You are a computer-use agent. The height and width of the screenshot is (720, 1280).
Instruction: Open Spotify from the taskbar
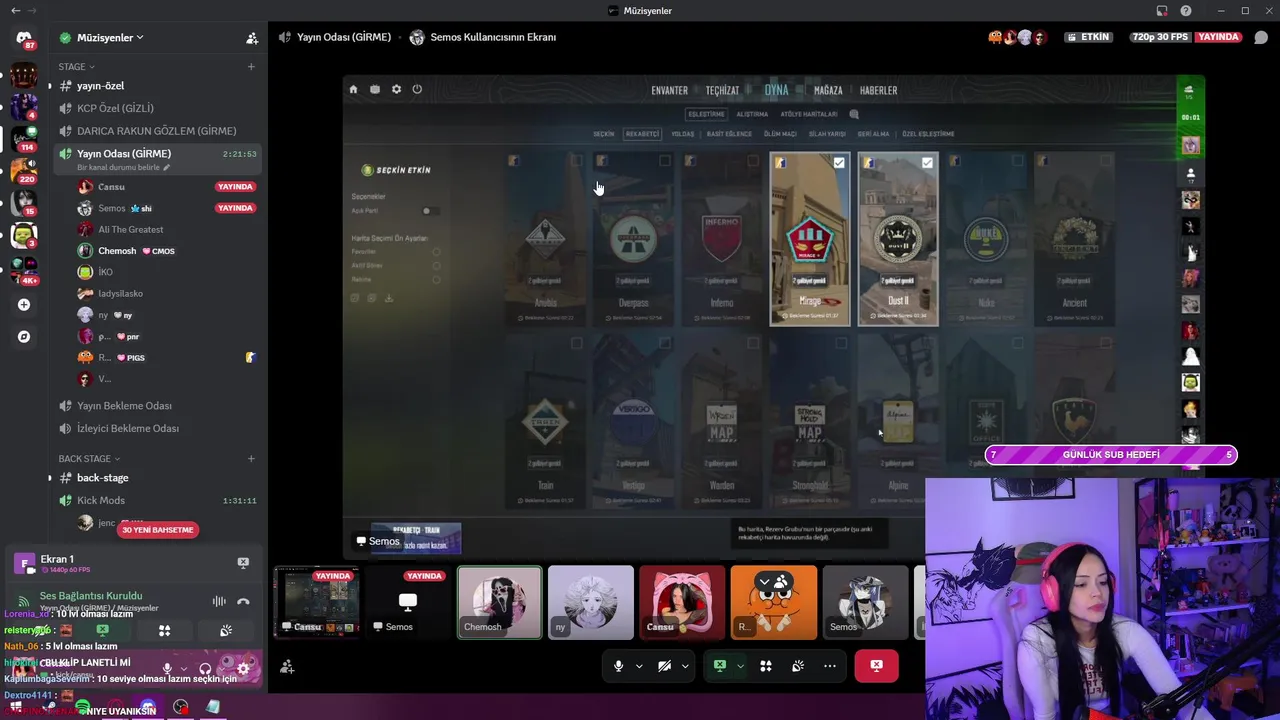pos(82,708)
